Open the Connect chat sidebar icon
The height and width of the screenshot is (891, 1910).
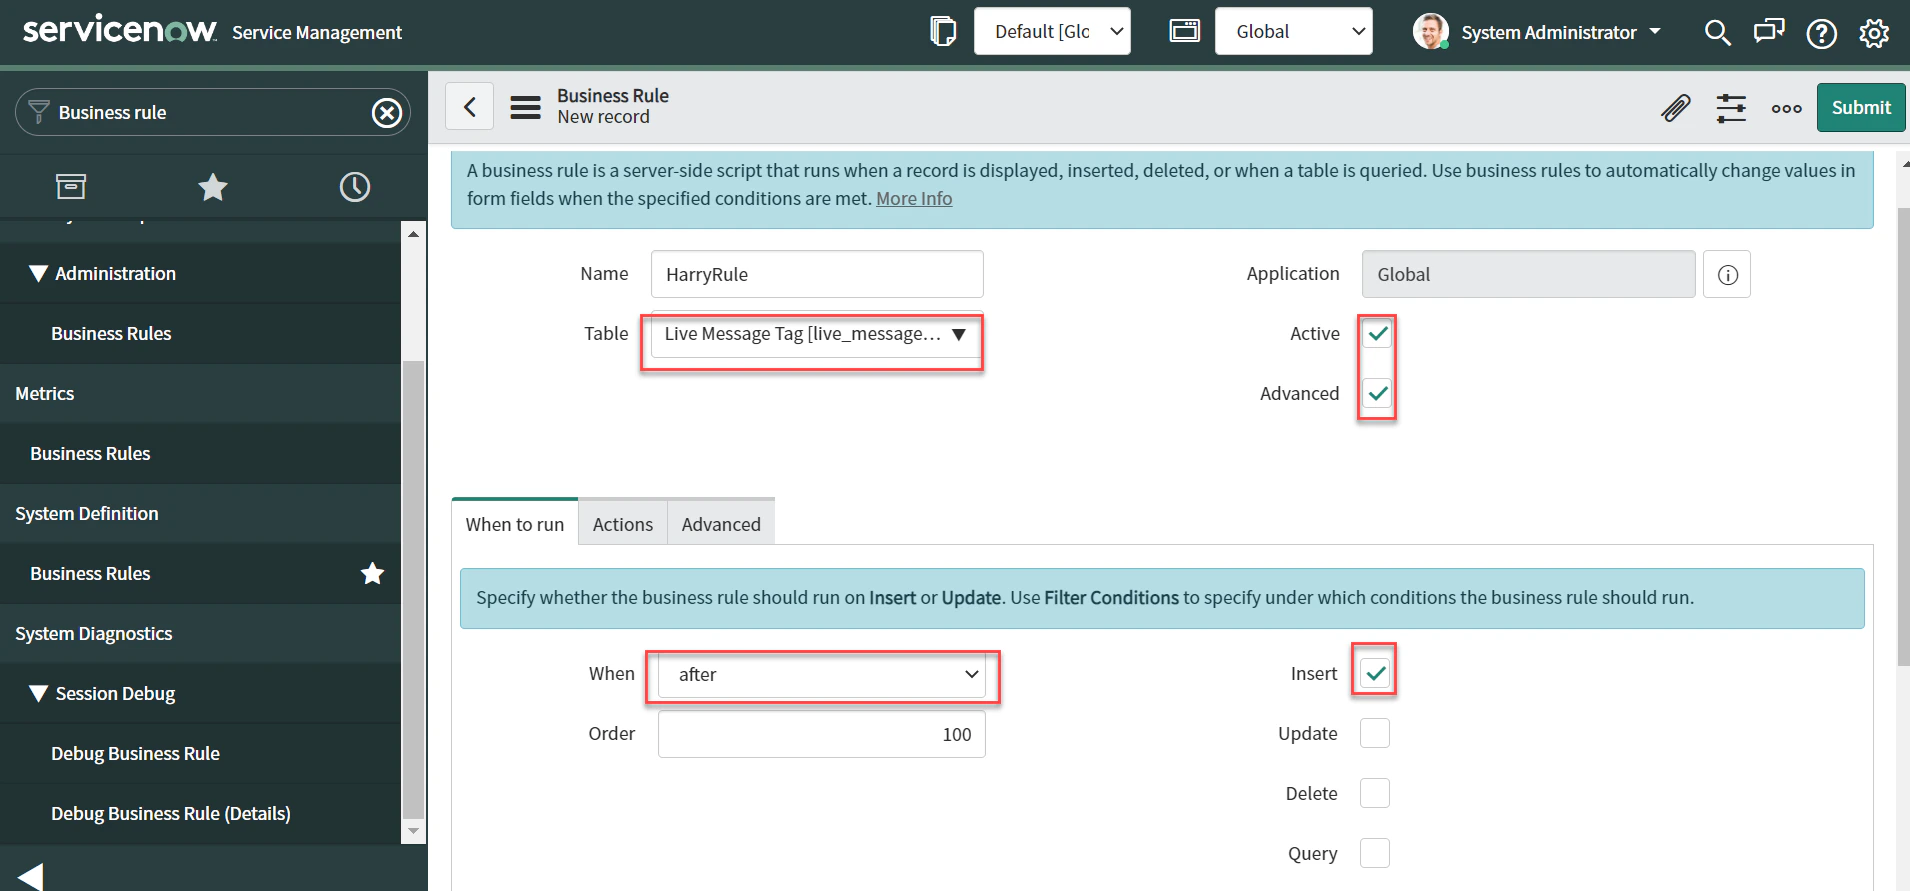(x=1768, y=32)
